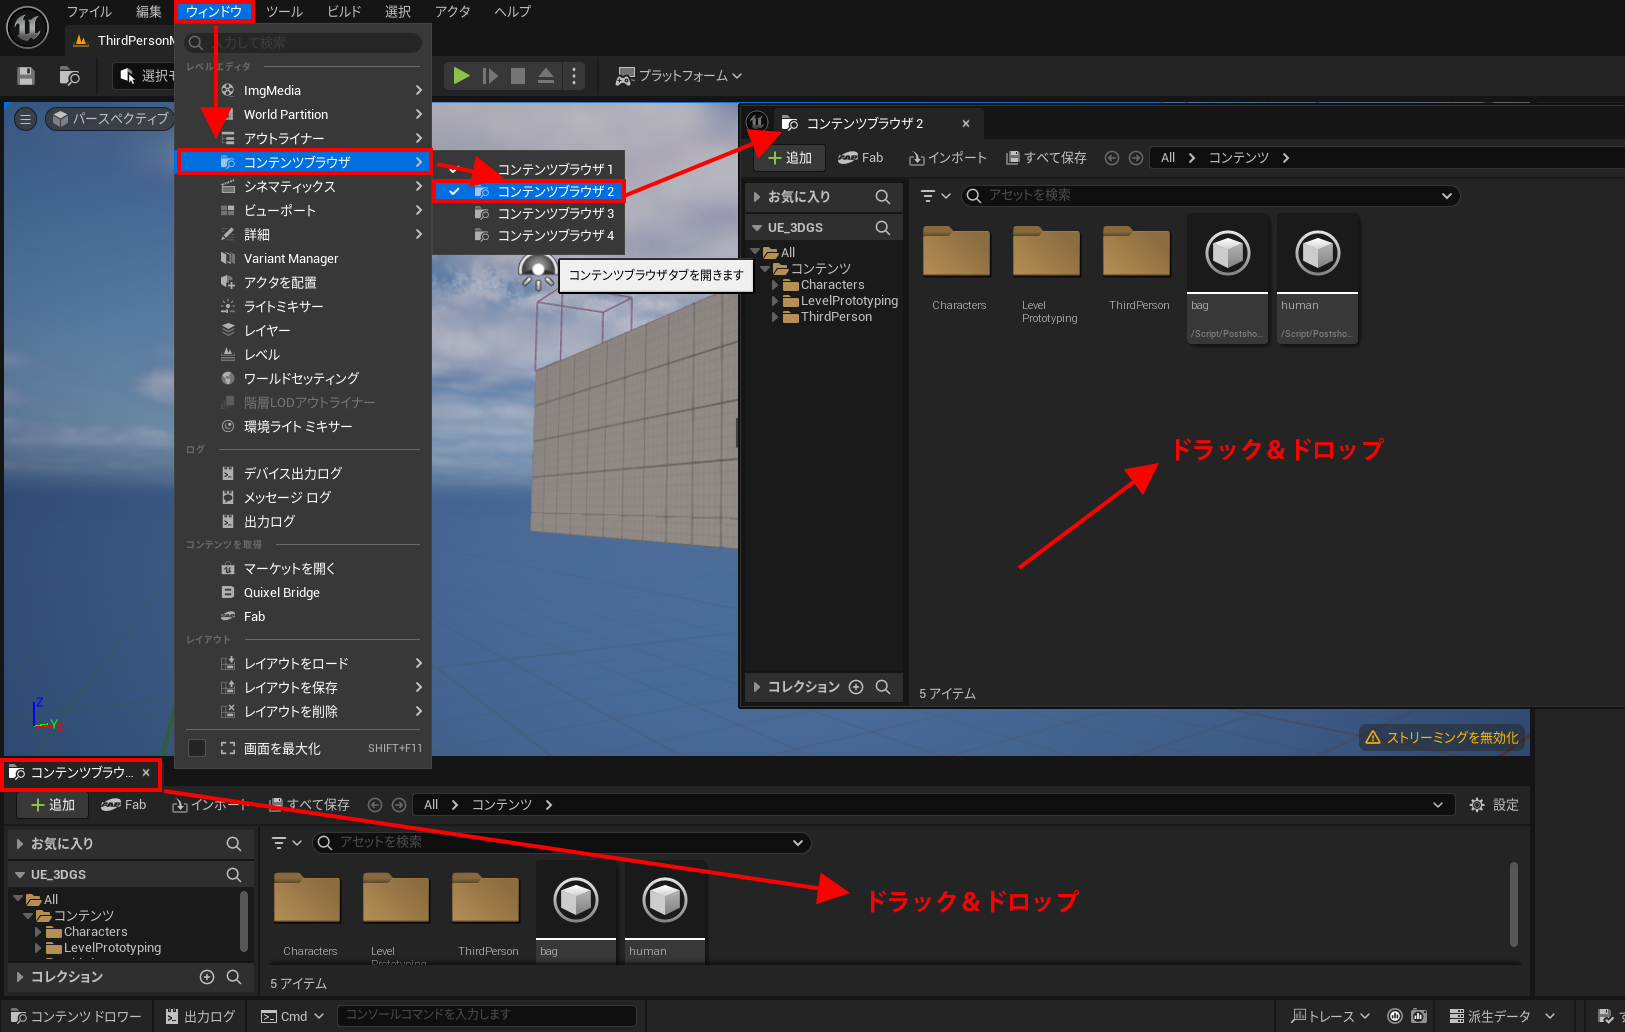The width and height of the screenshot is (1625, 1032).
Task: Click the Stop button in the play toolbar
Action: pyautogui.click(x=516, y=75)
